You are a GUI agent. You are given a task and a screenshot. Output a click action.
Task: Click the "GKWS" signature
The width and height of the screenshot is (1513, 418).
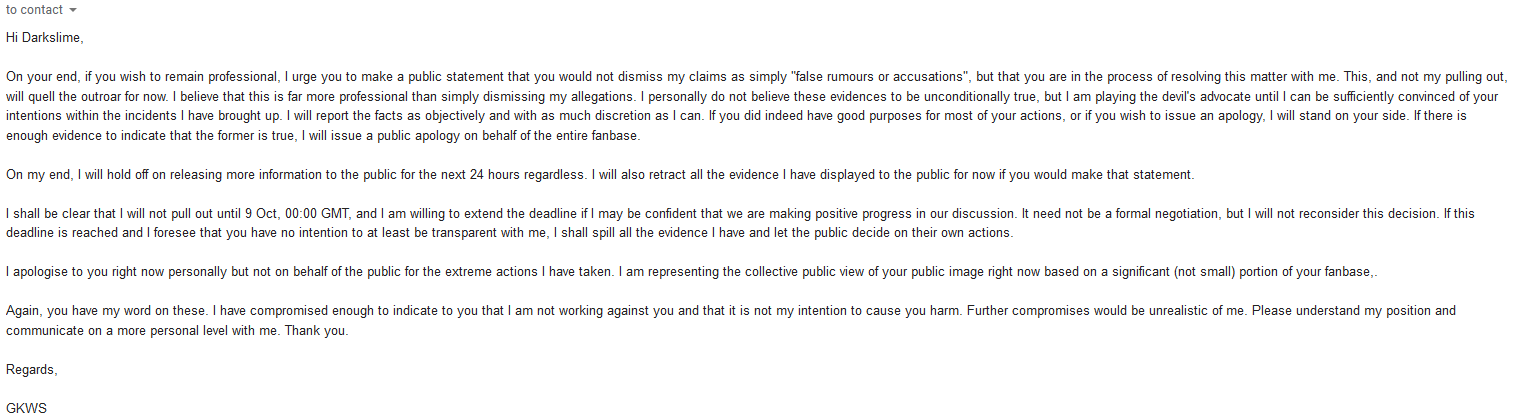tap(27, 407)
